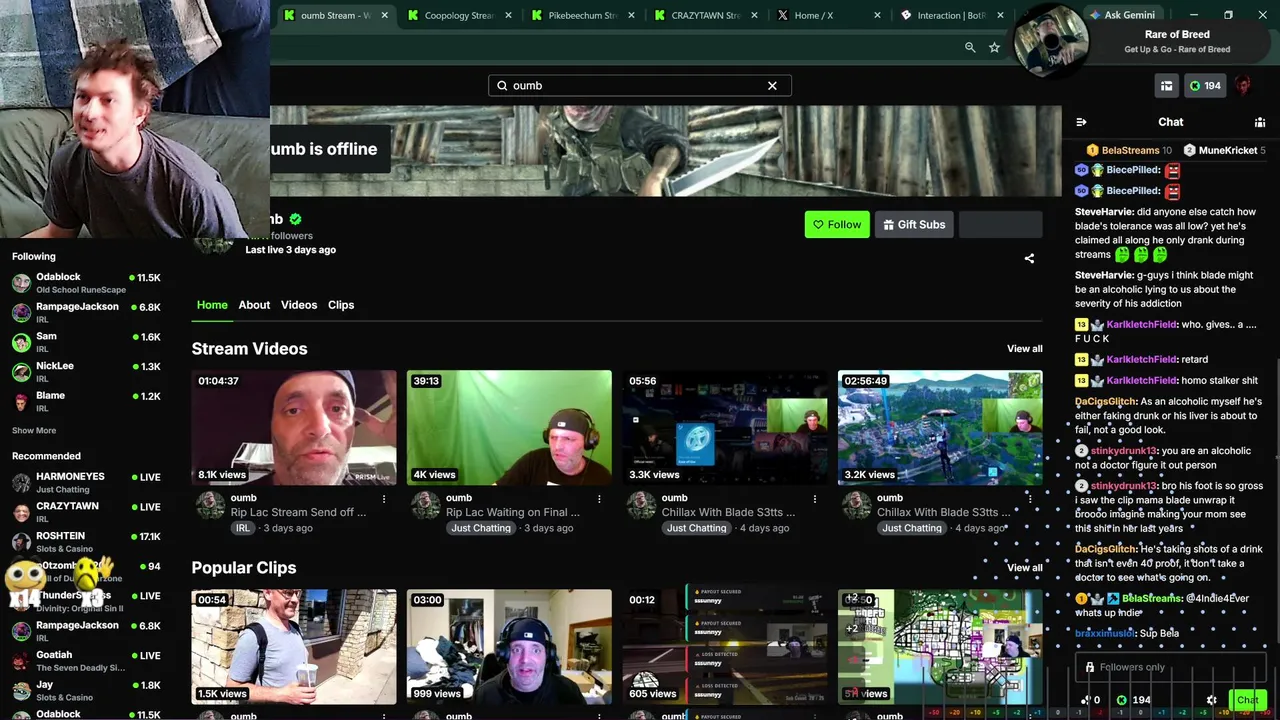The height and width of the screenshot is (720, 1280).
Task: Switch to the Pikebeechum browser tab
Action: (583, 15)
